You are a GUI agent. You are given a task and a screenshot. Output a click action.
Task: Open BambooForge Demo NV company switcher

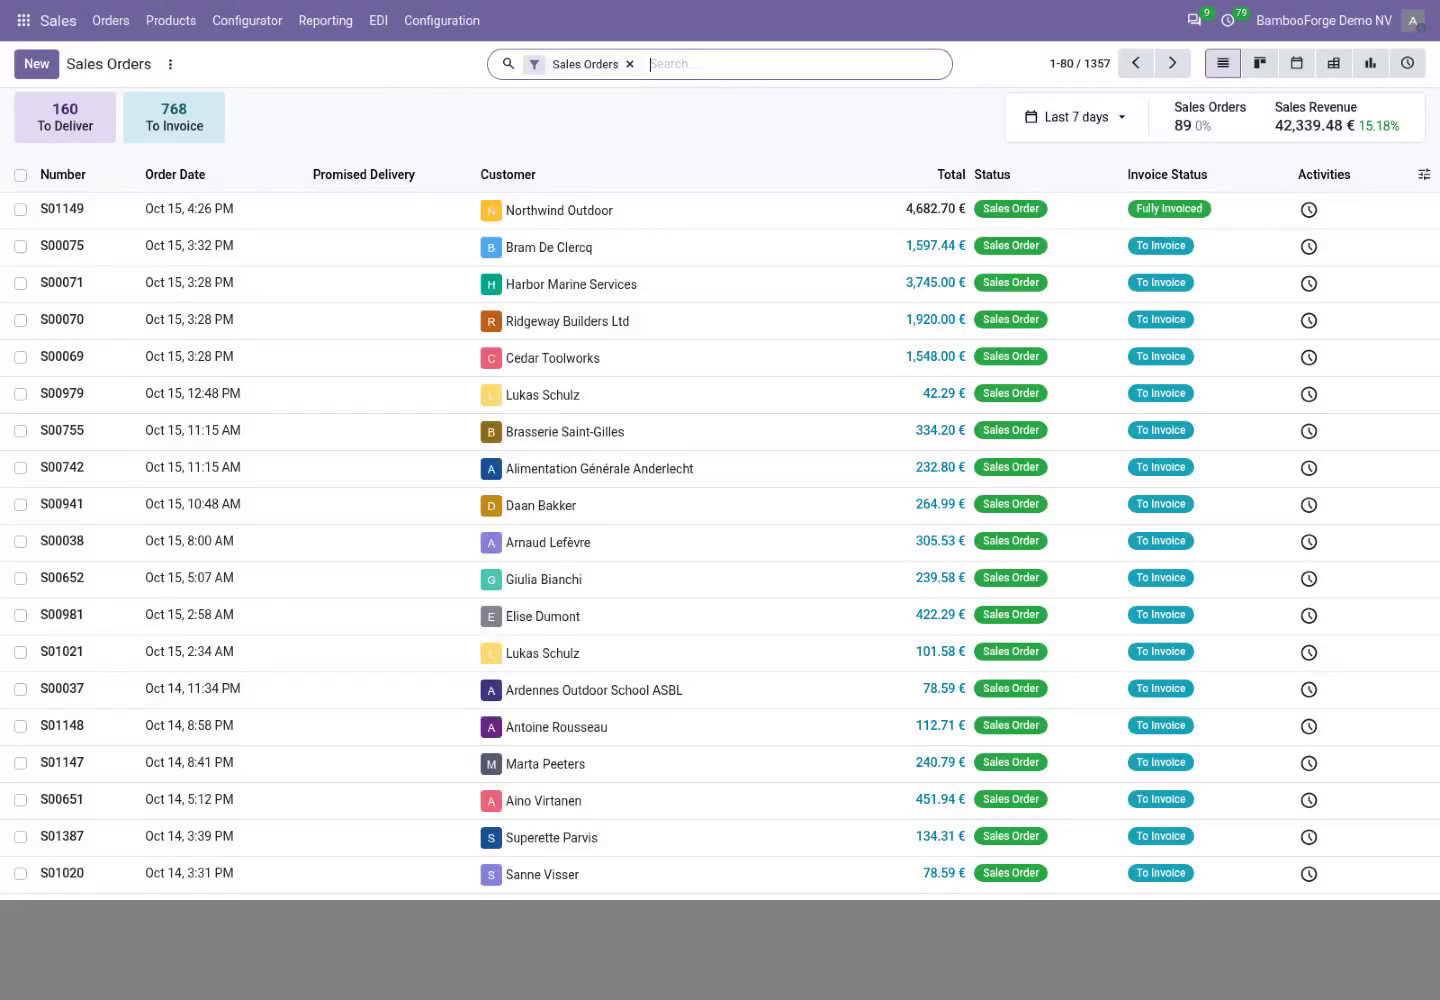(x=1324, y=20)
